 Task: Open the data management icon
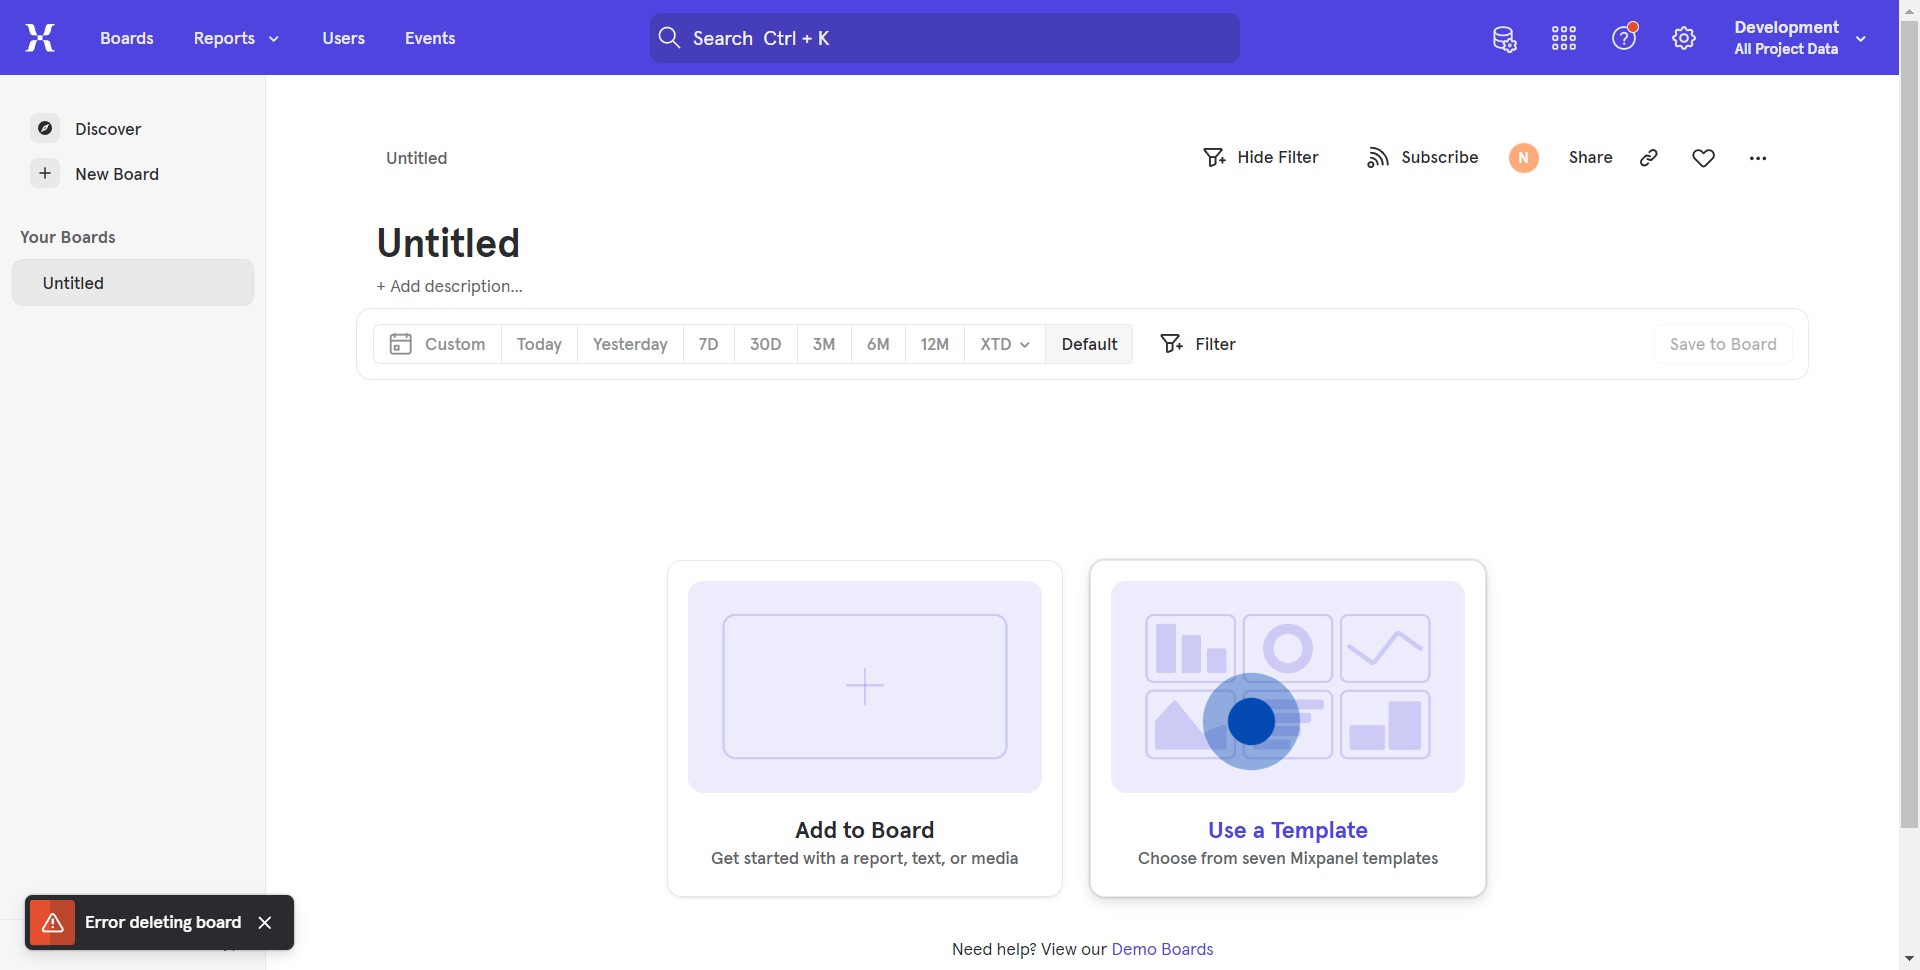[x=1504, y=39]
